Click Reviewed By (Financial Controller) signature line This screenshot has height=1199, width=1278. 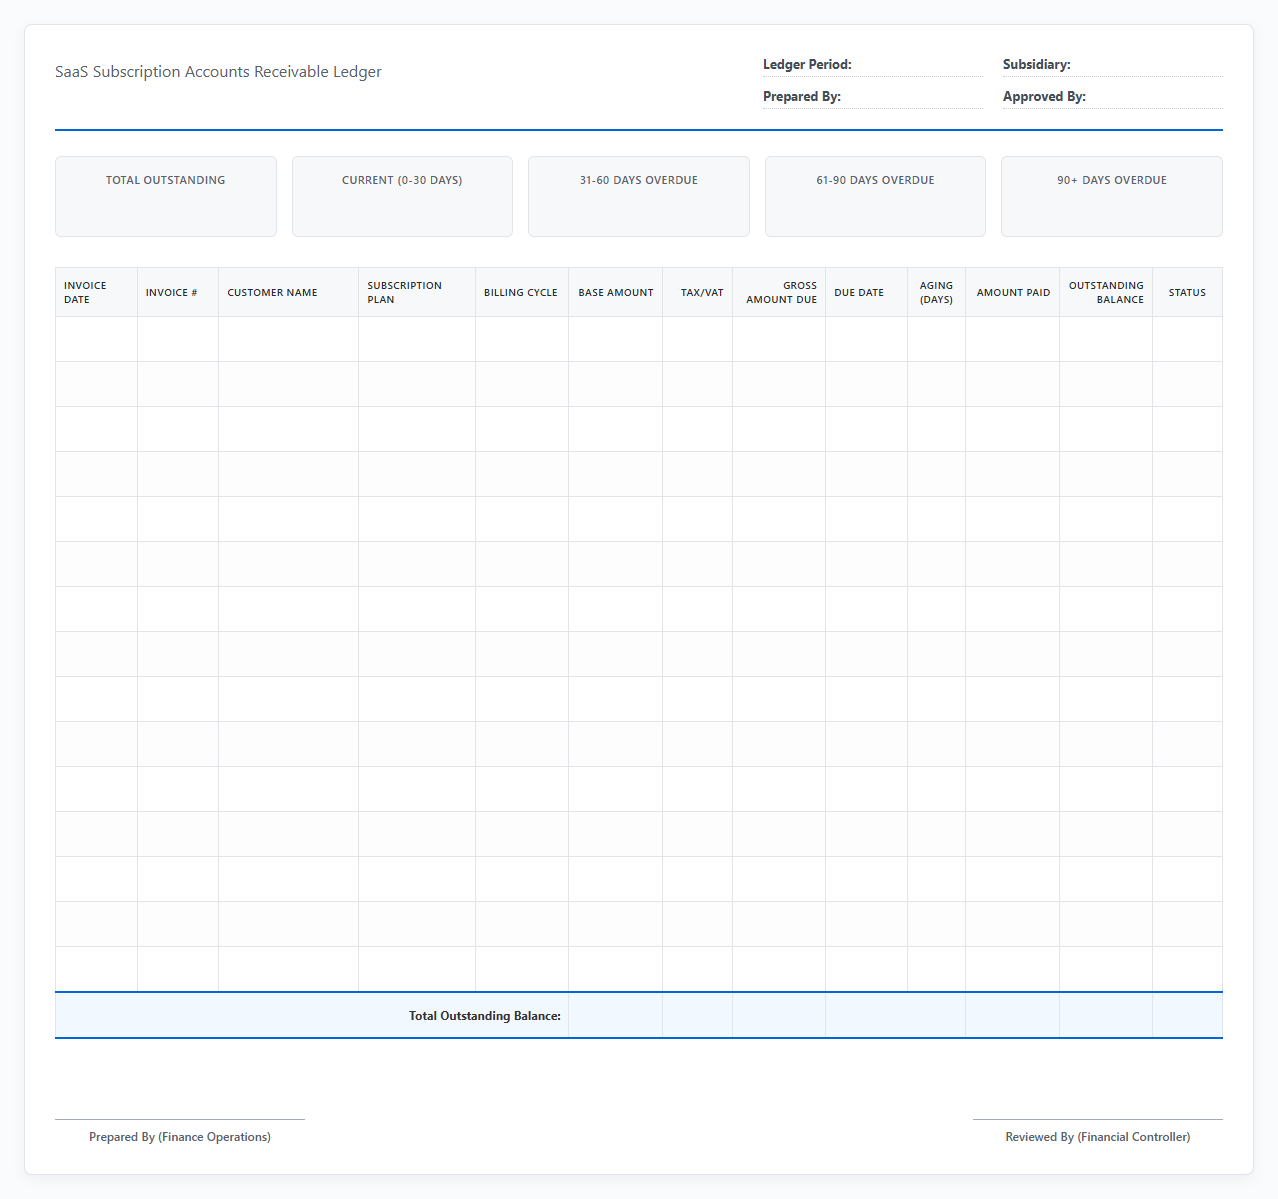tap(1098, 1130)
